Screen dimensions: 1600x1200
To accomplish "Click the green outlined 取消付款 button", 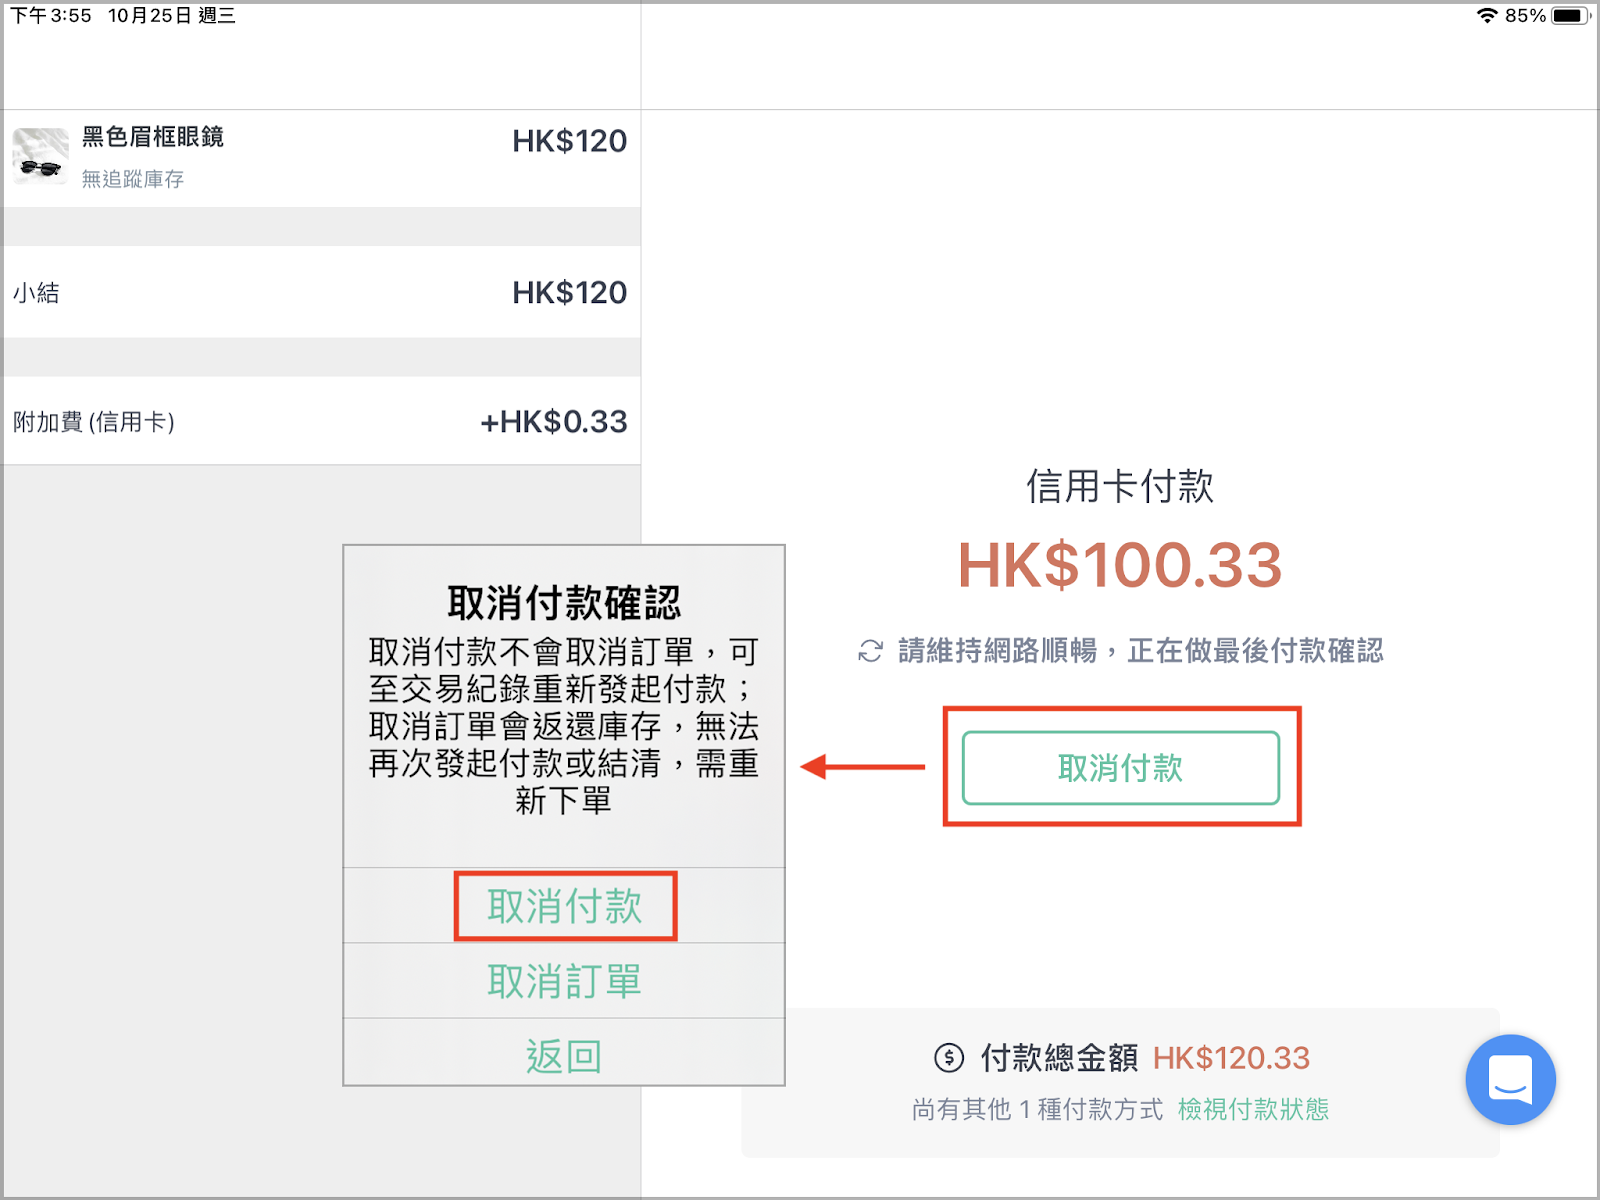I will (x=1121, y=768).
